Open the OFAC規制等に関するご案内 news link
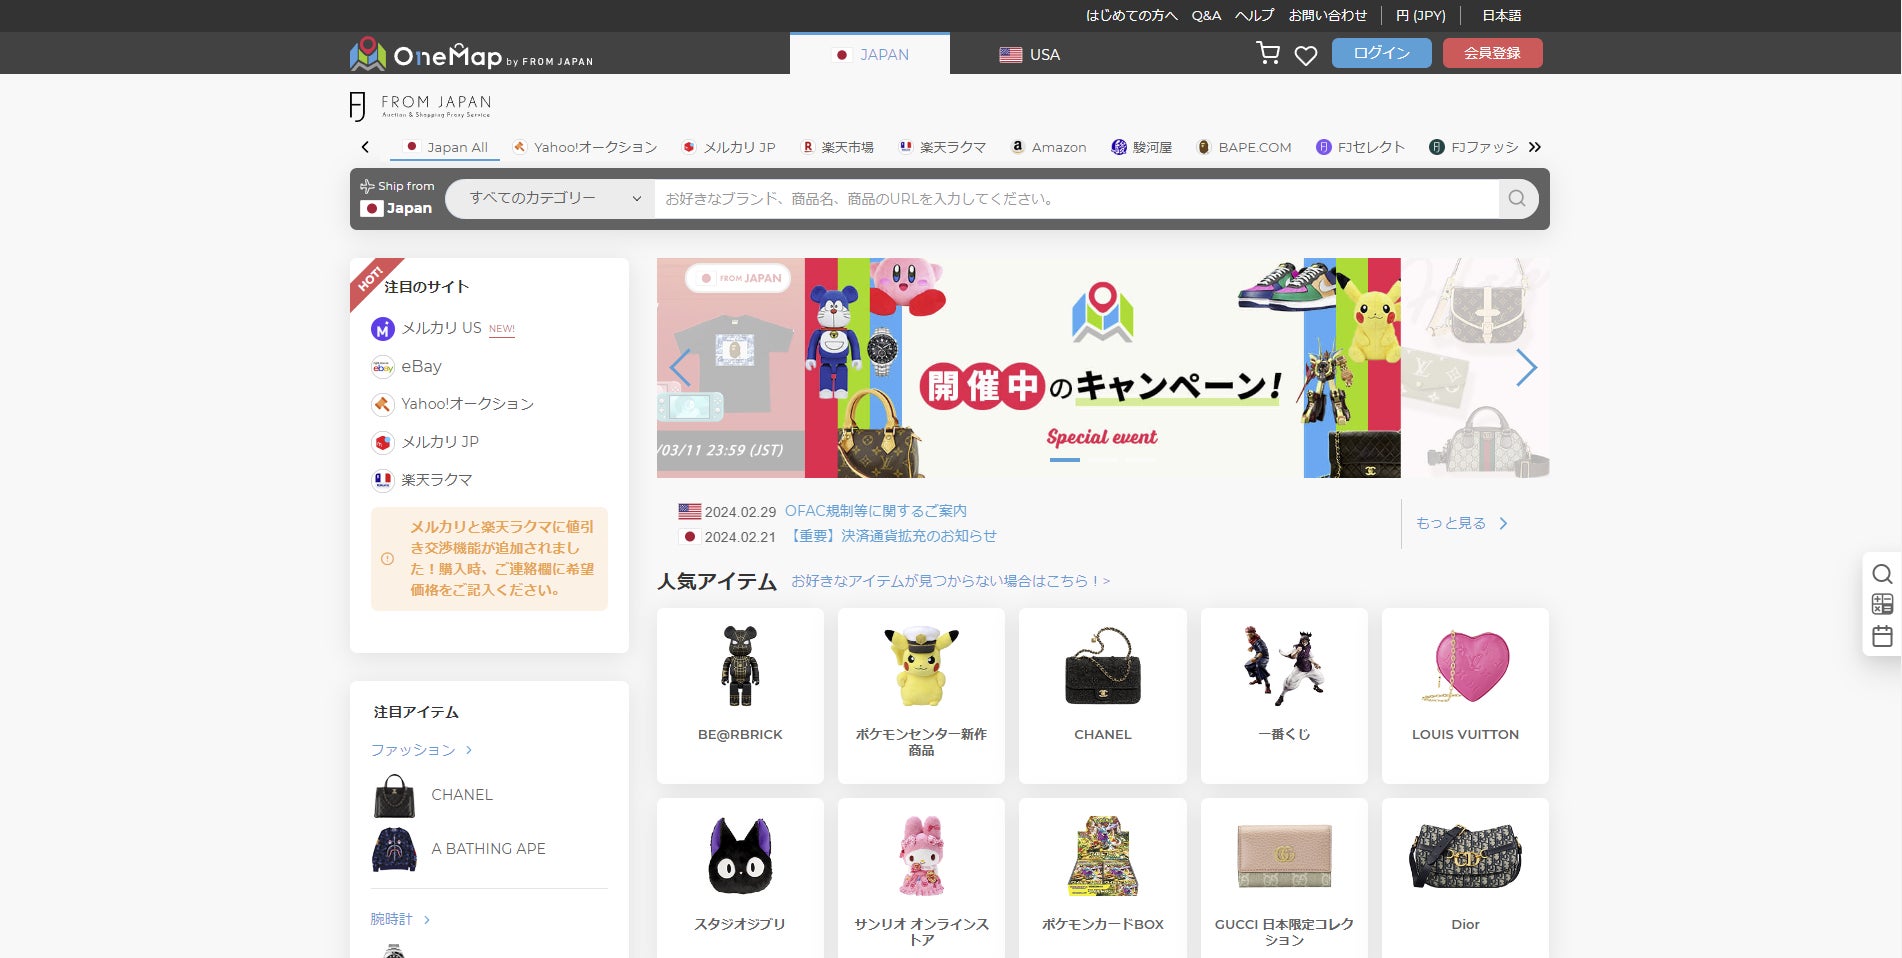 (876, 511)
